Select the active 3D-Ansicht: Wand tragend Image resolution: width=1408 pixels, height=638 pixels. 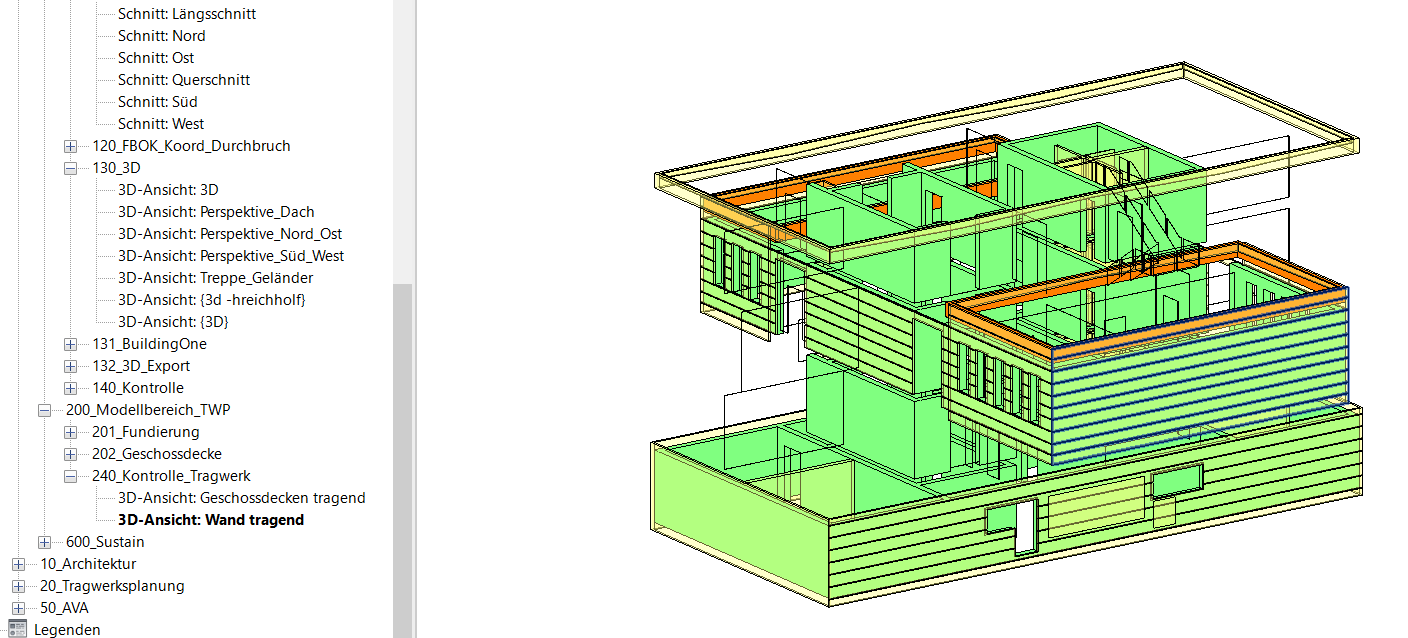pyautogui.click(x=210, y=520)
